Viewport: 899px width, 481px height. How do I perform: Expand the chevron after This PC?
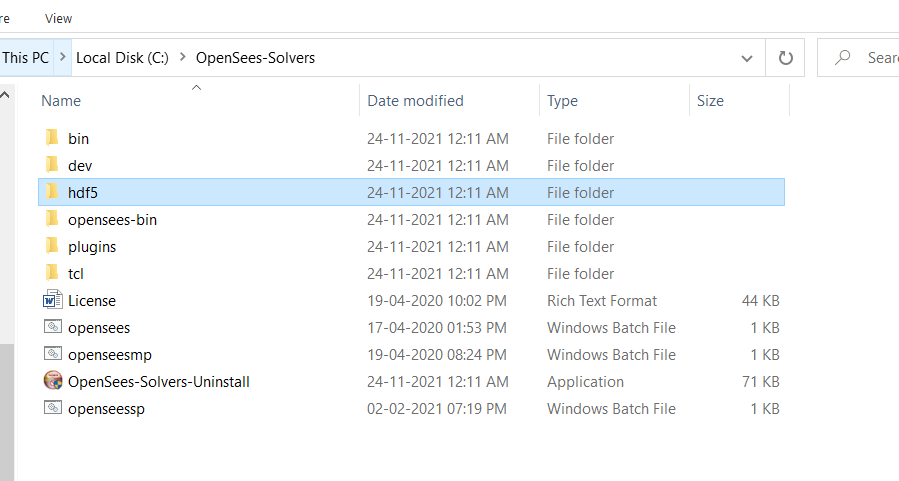click(x=62, y=57)
